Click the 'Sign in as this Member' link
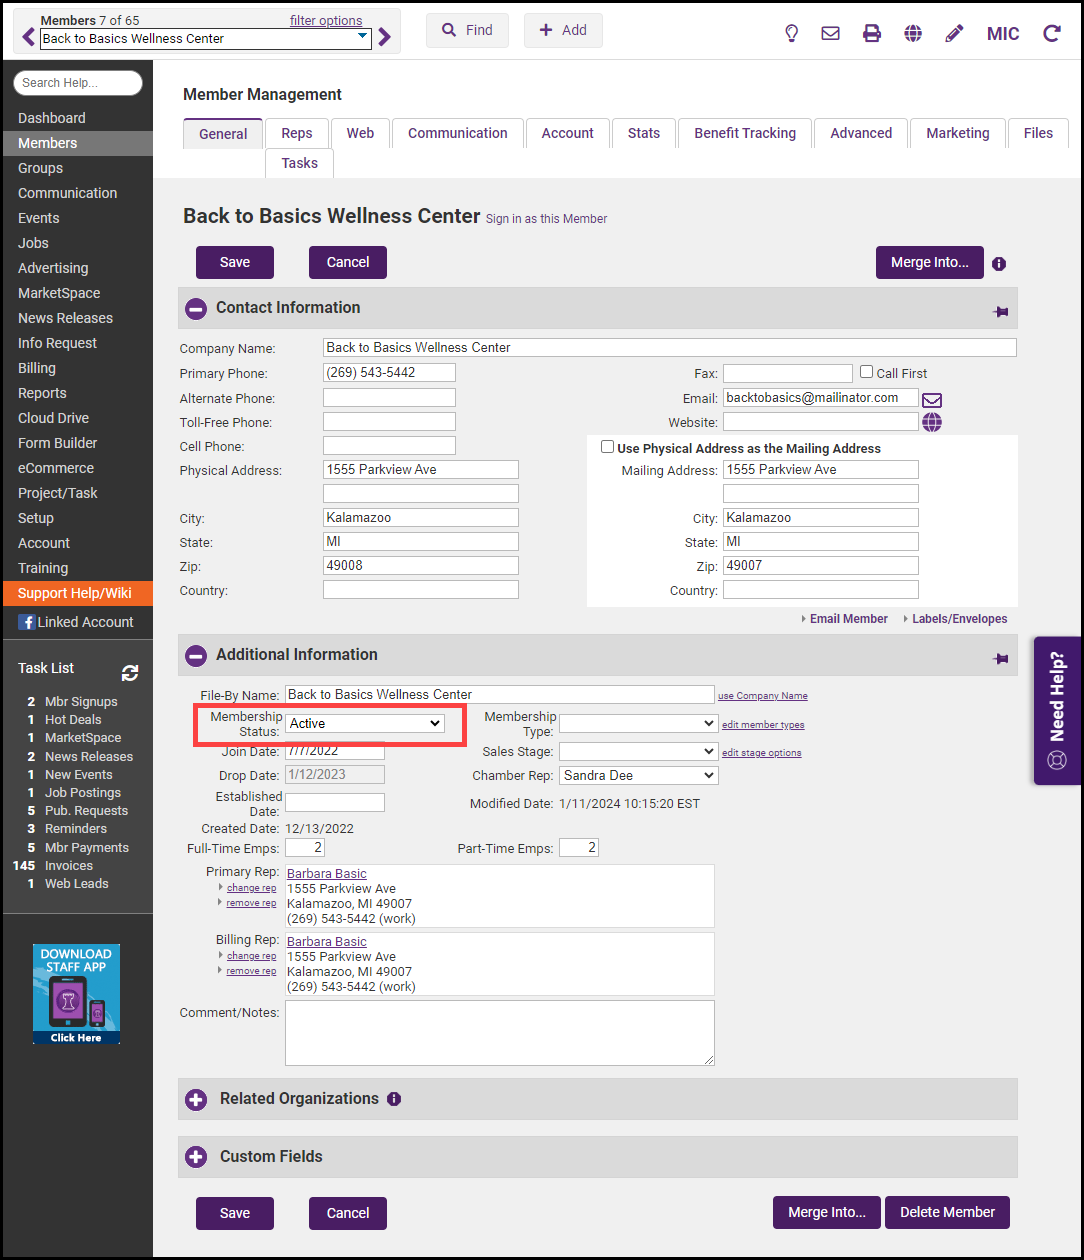The width and height of the screenshot is (1084, 1260). pyautogui.click(x=546, y=219)
